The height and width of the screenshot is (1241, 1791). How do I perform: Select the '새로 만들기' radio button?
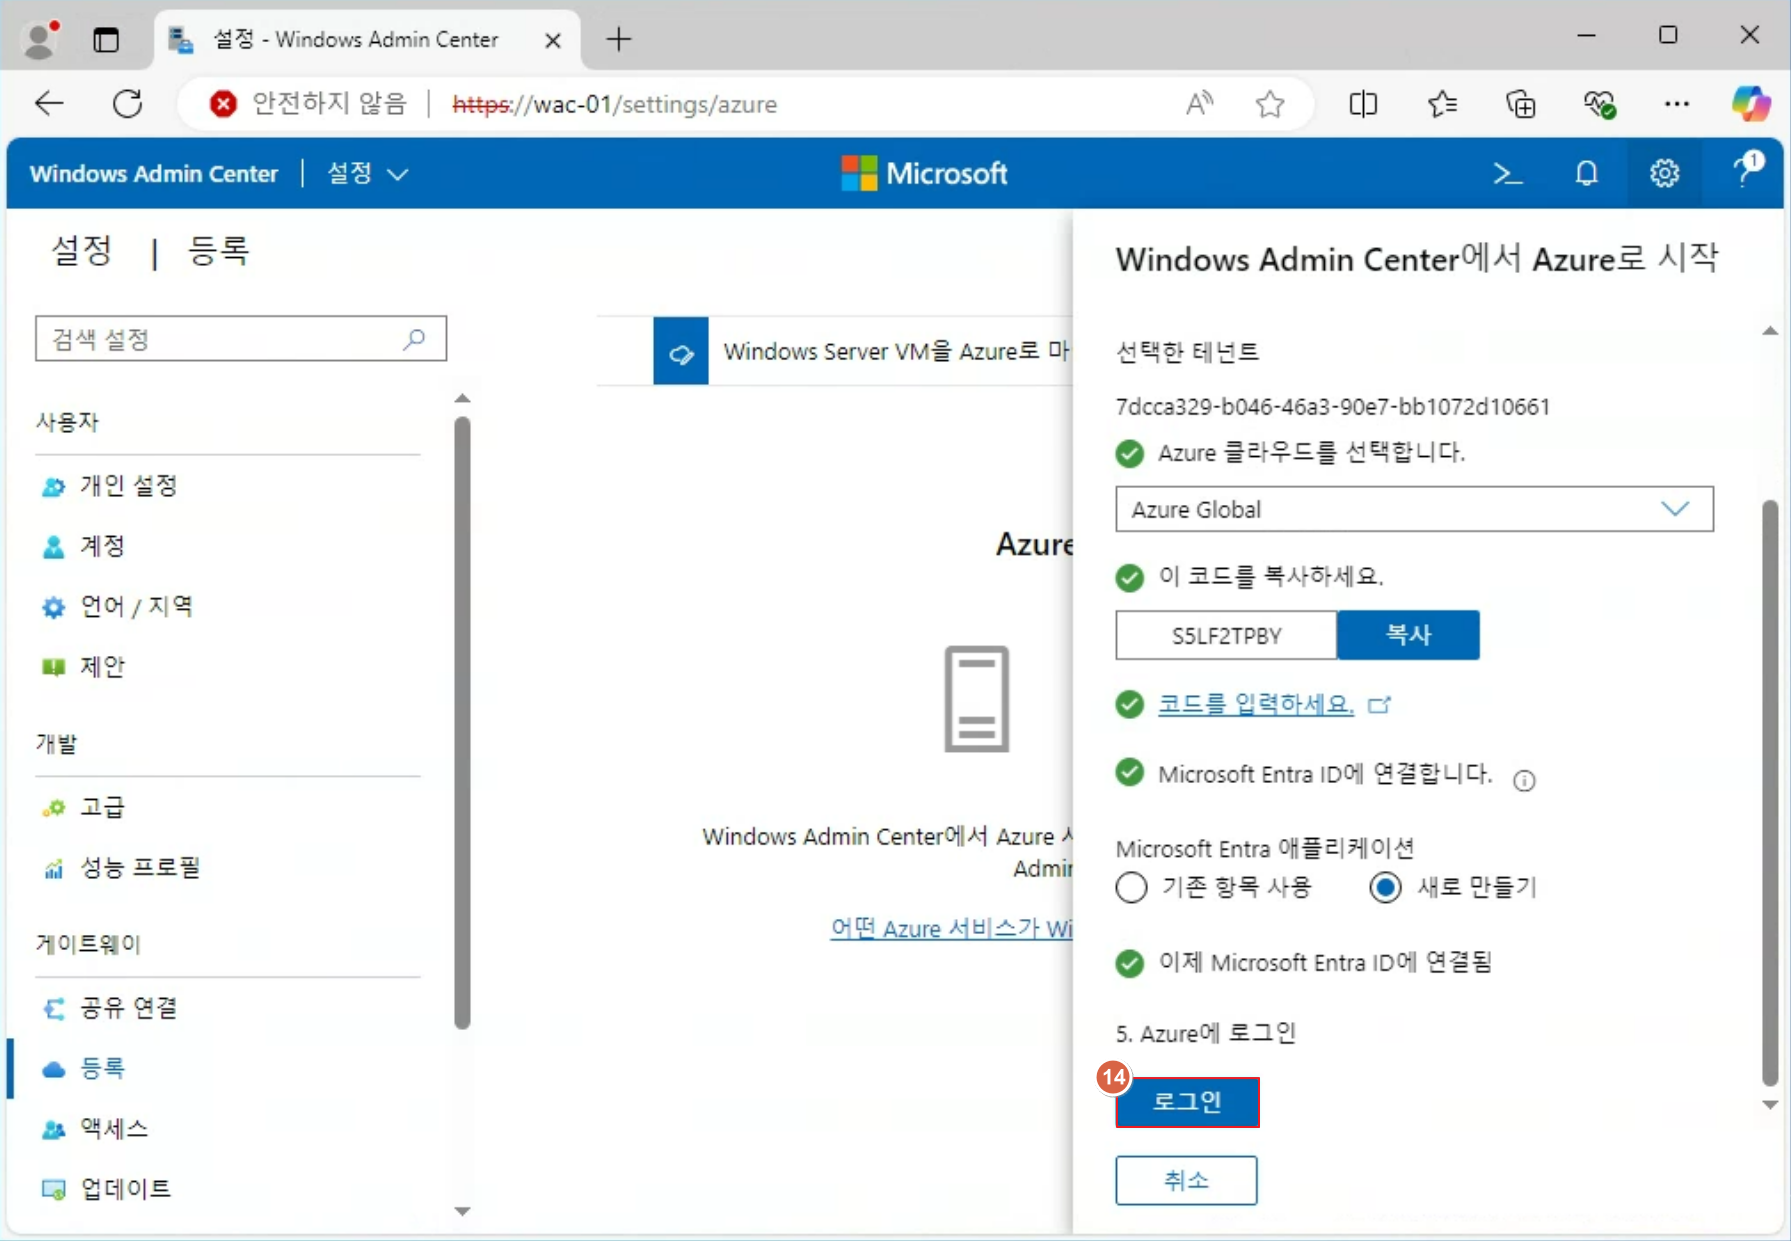[x=1385, y=887]
